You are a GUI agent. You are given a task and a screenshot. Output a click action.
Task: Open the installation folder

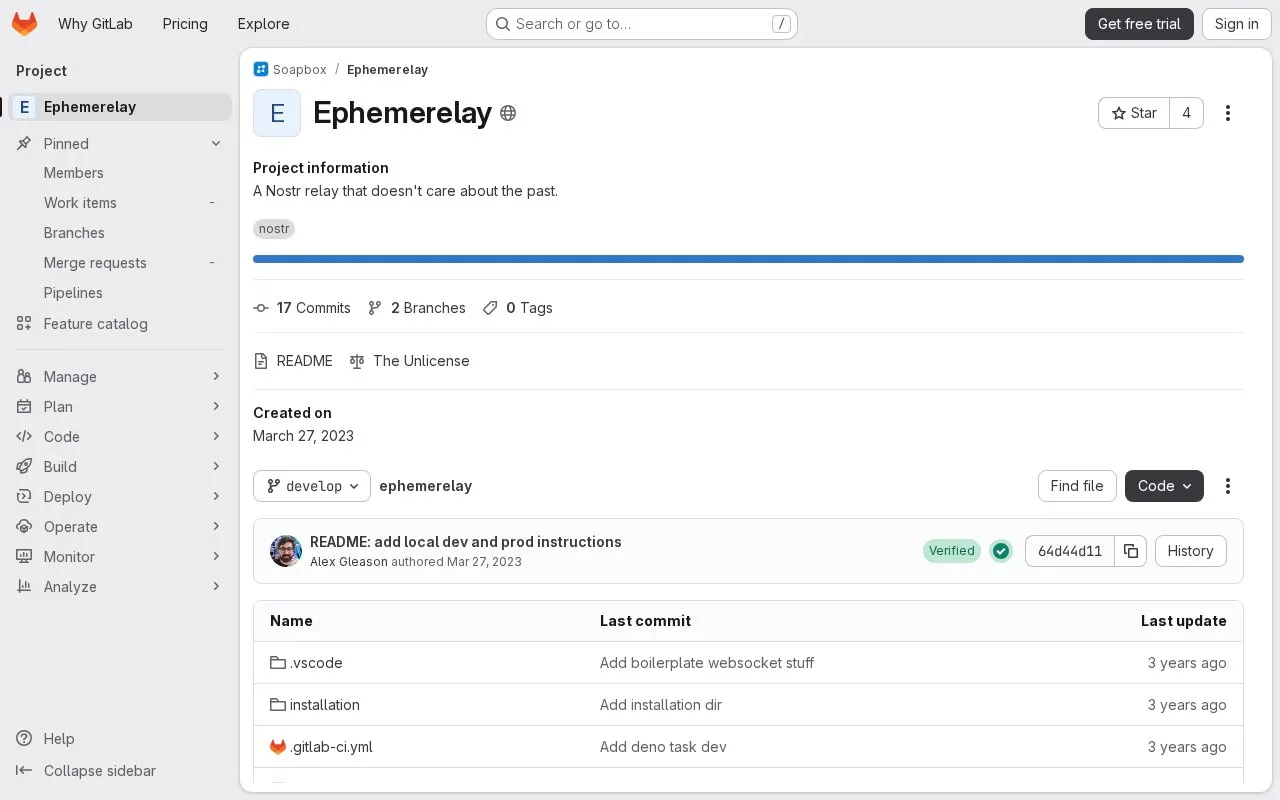325,705
